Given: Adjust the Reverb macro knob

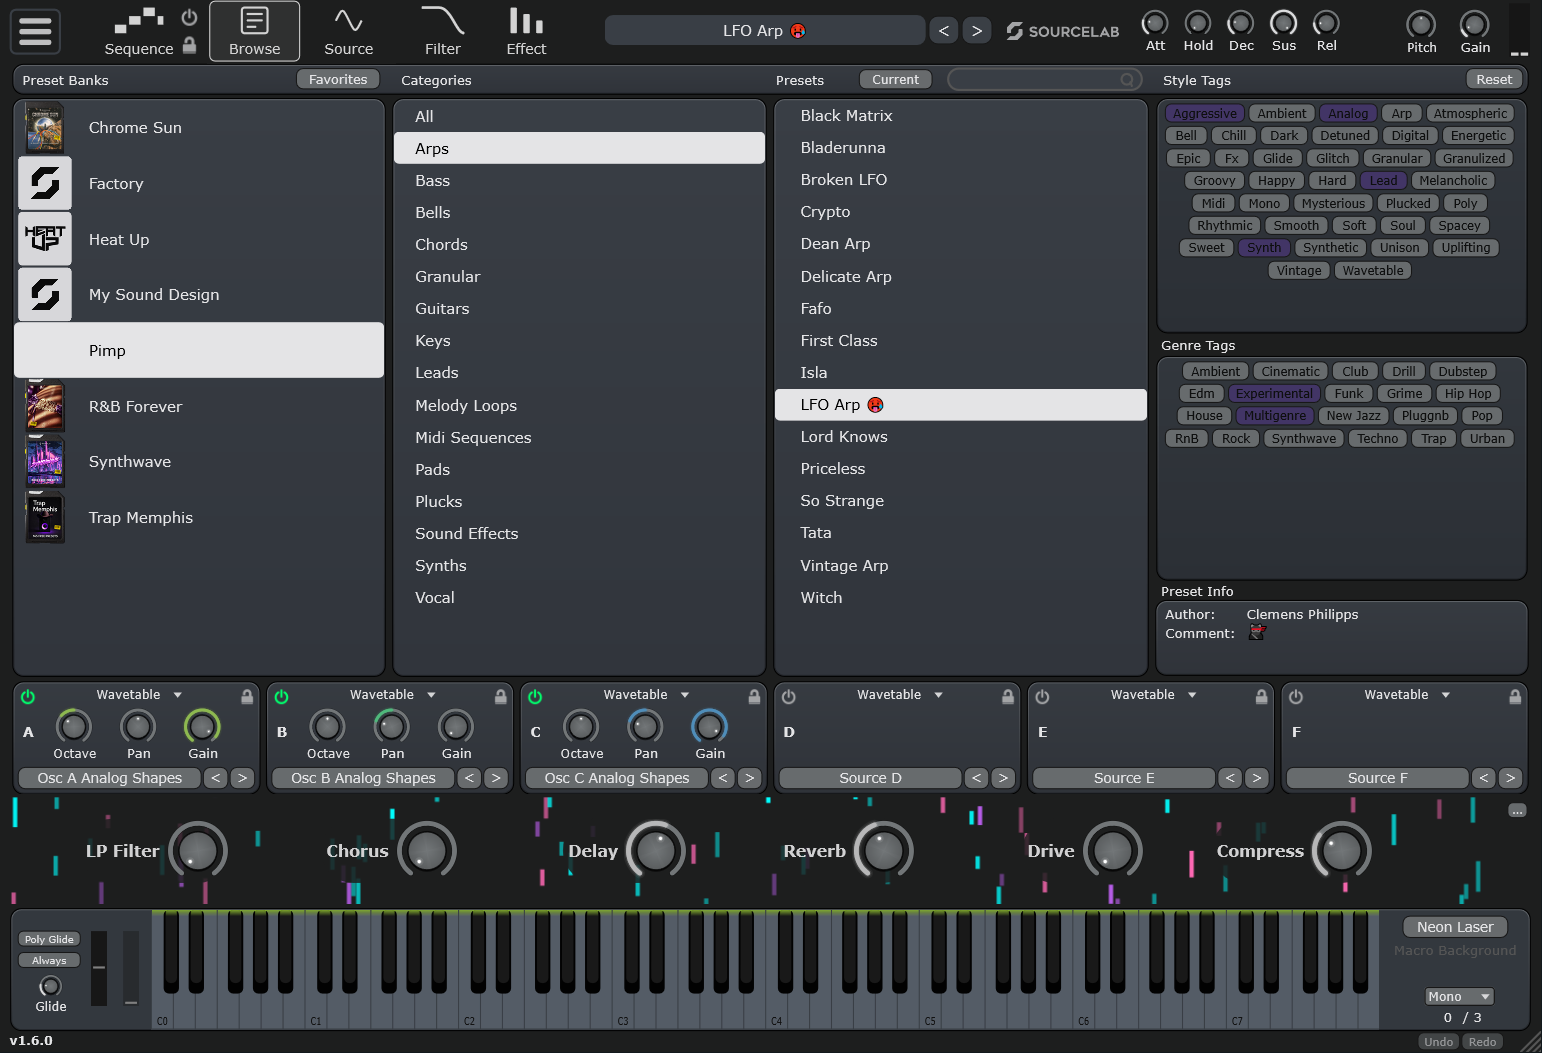Looking at the screenshot, I should pyautogui.click(x=883, y=851).
